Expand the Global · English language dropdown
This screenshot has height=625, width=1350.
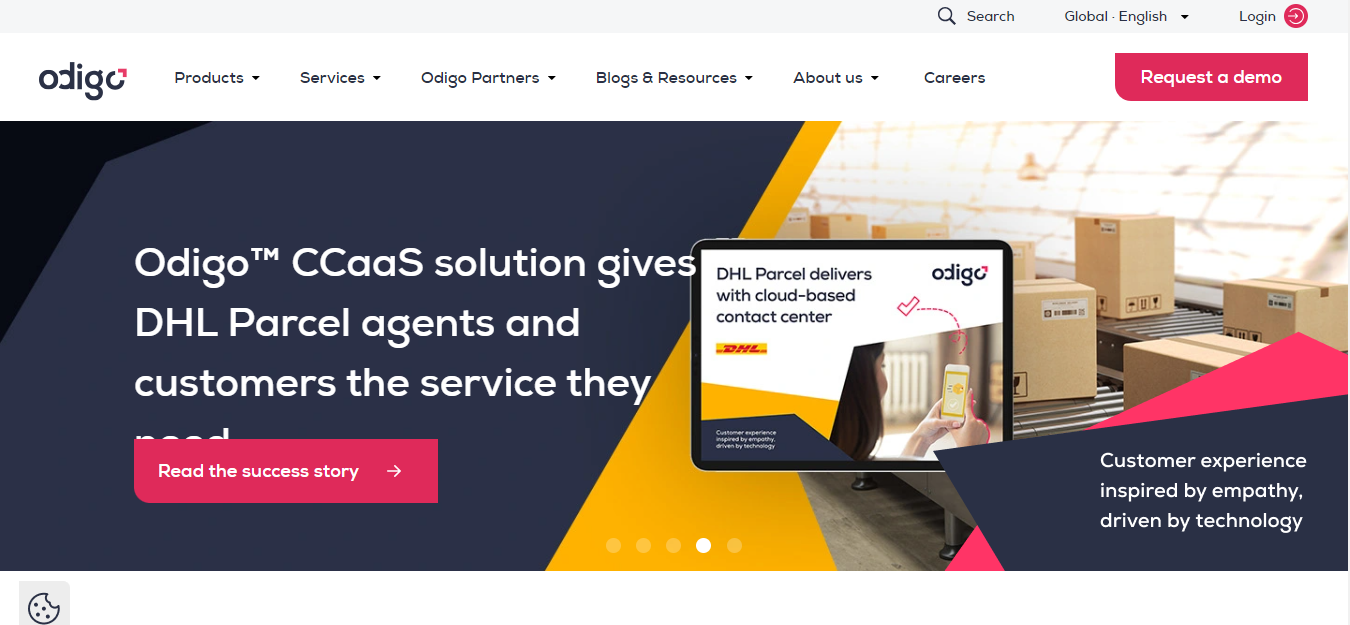coord(1127,16)
